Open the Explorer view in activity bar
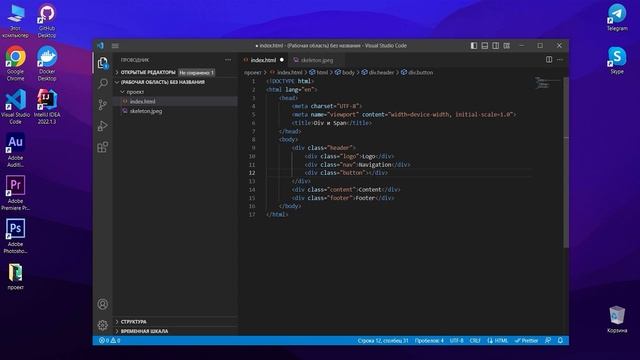 pyautogui.click(x=103, y=63)
